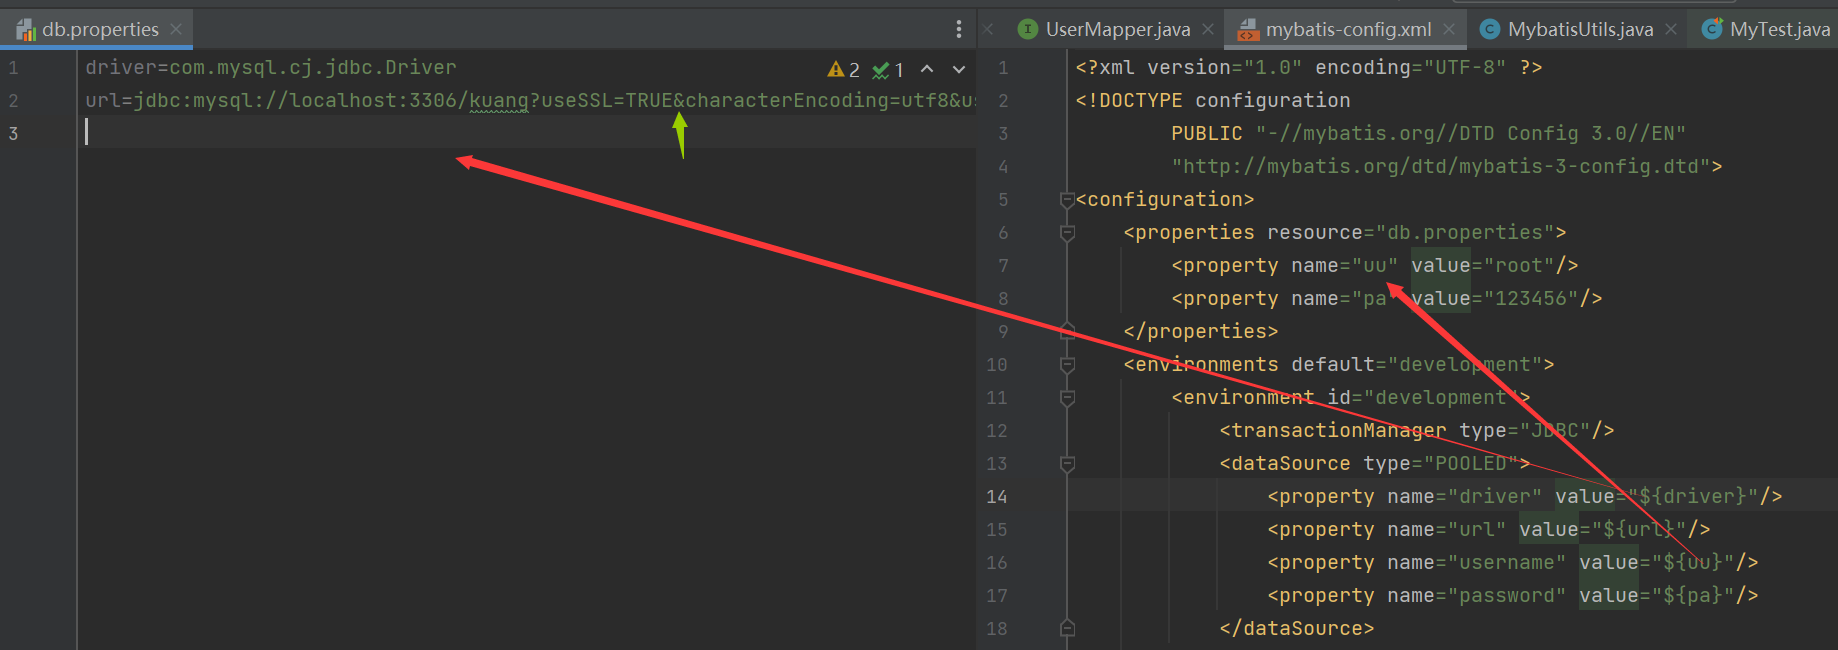Click the mybatis-3-config.dtd URL string
1838x650 pixels.
(1441, 166)
